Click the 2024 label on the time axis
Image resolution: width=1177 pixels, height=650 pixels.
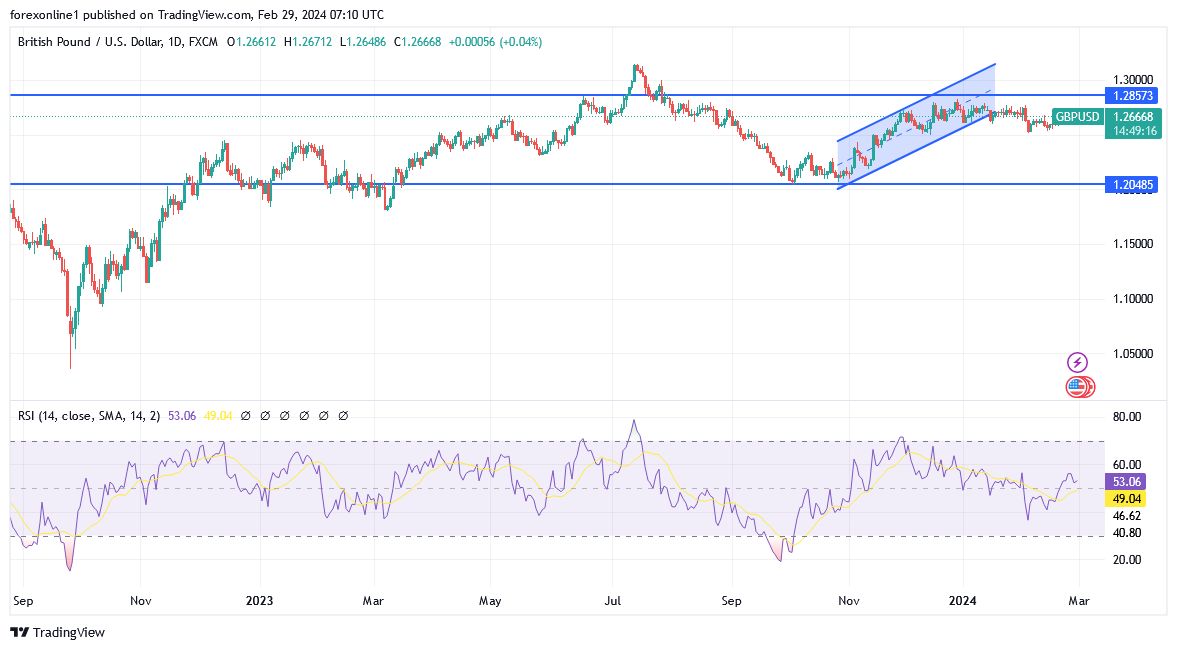pos(963,601)
